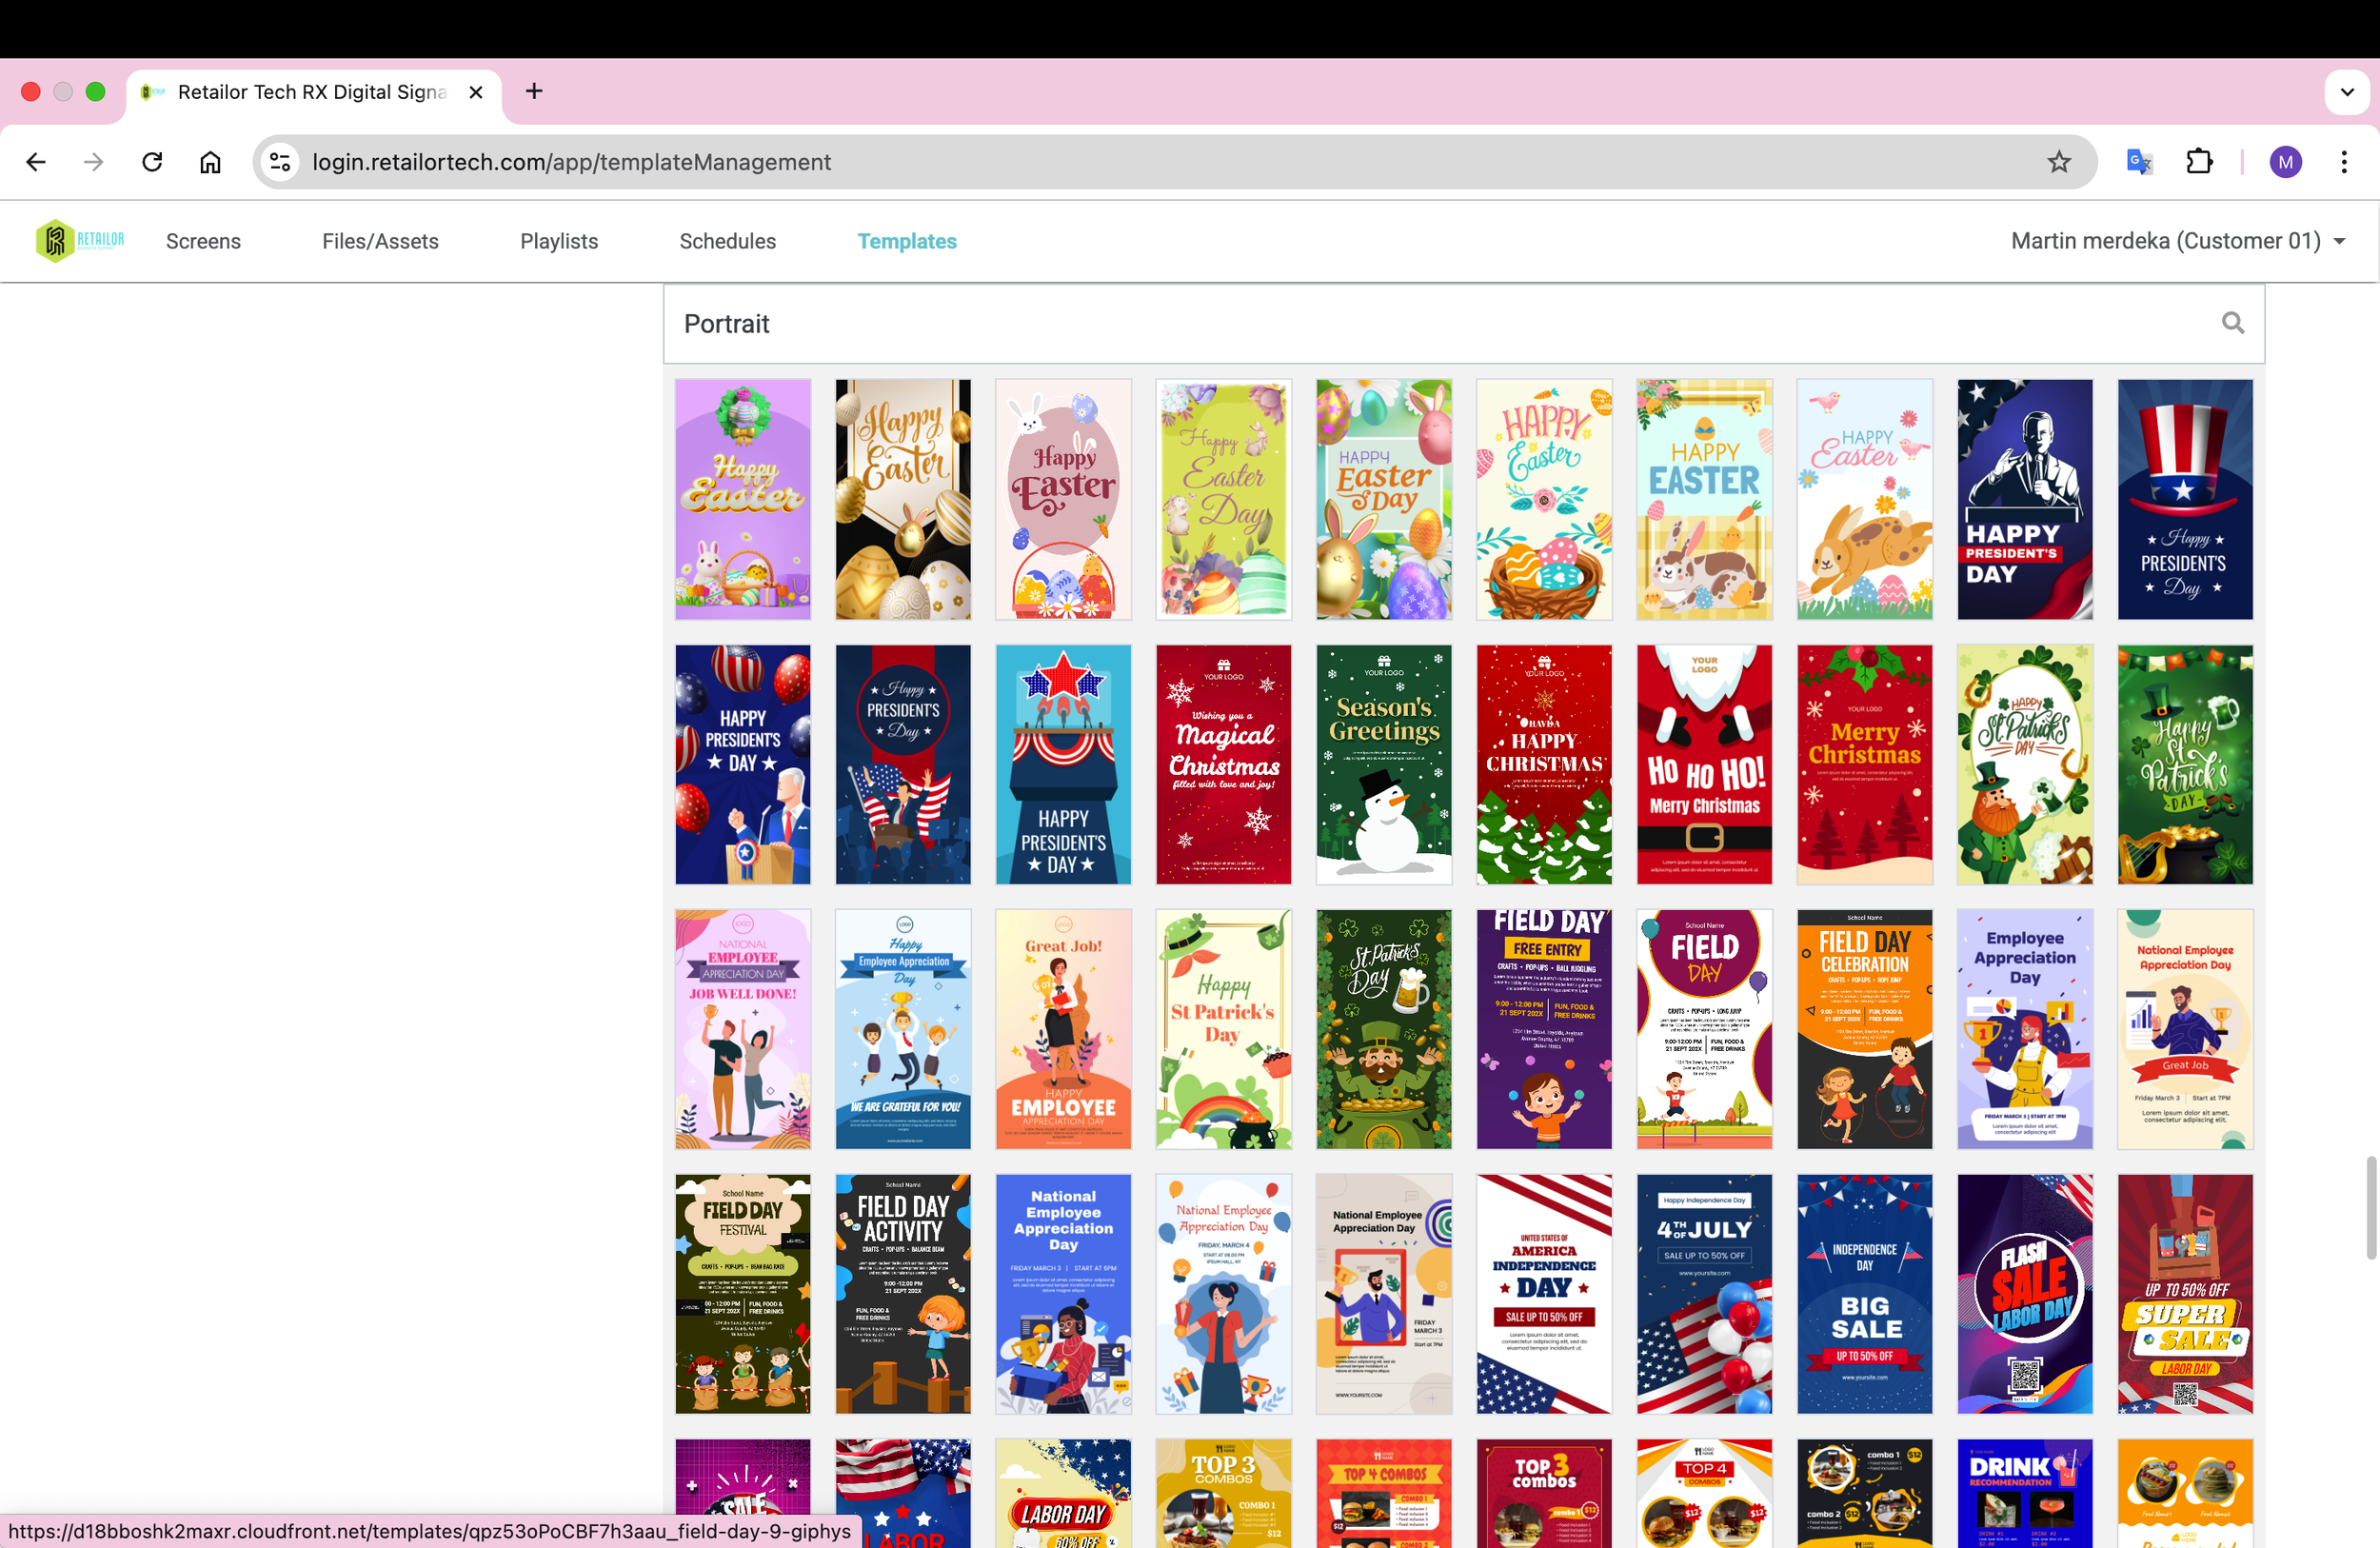Click the search magnifier in Portrait header

pos(2232,323)
